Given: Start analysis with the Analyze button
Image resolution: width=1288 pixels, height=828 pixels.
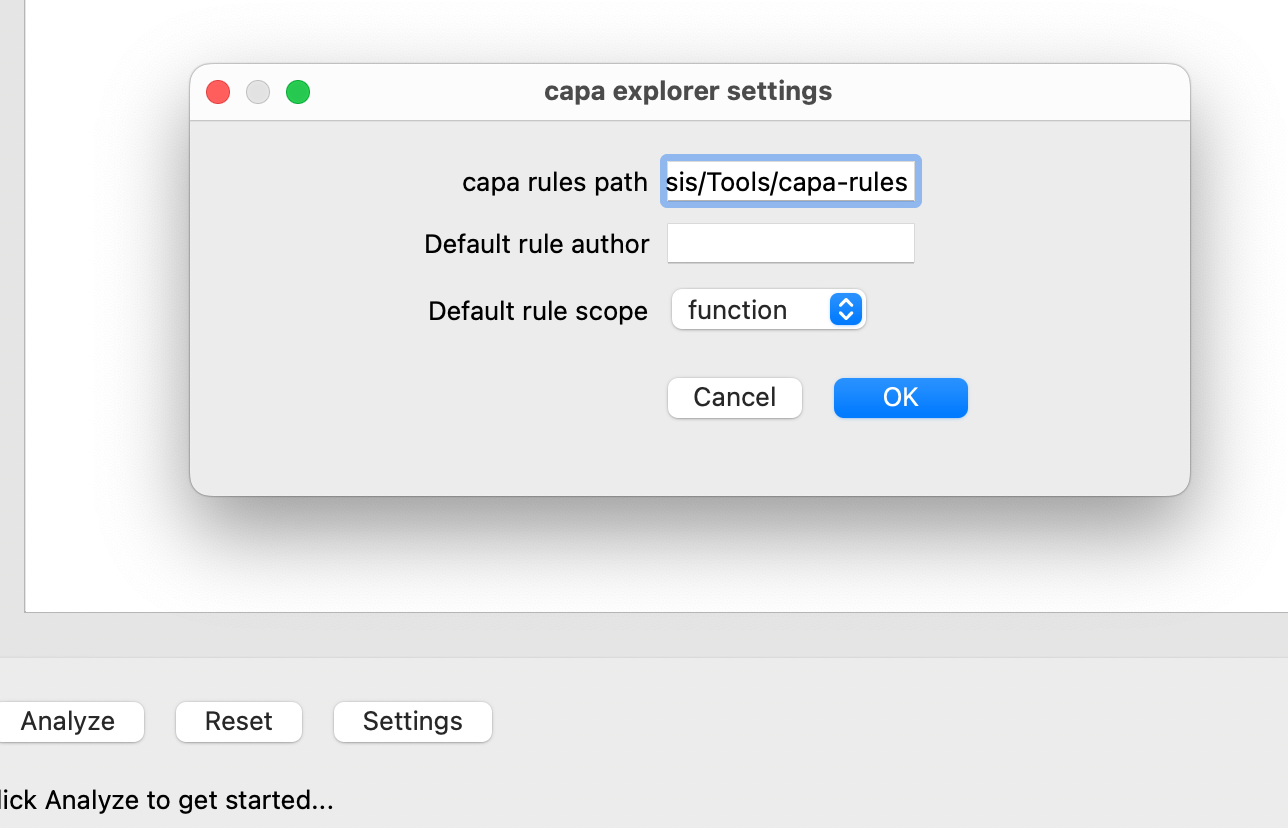Looking at the screenshot, I should pos(68,721).
